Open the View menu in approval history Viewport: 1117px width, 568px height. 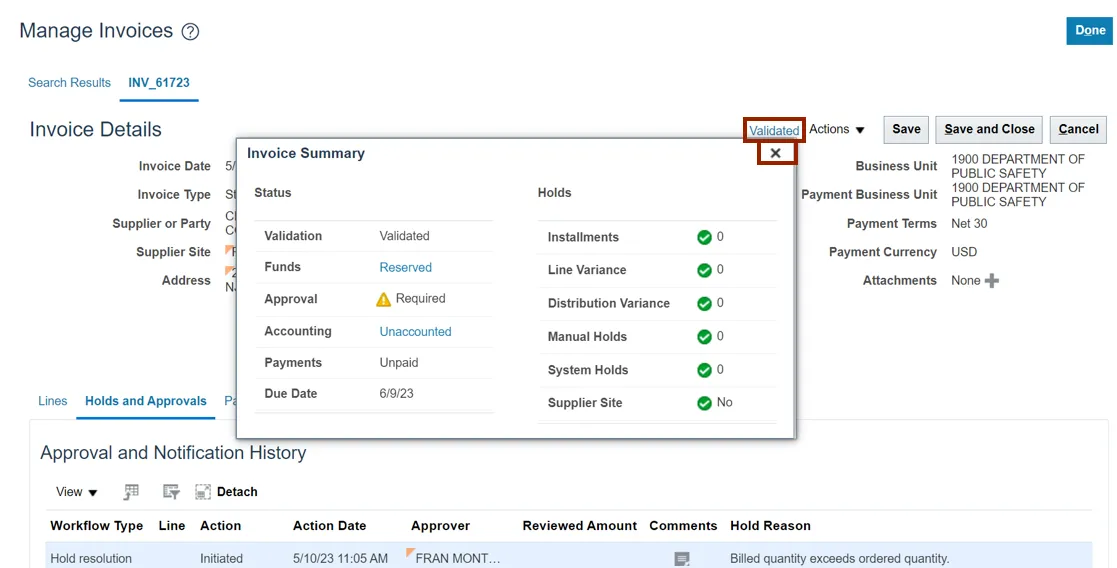point(77,492)
